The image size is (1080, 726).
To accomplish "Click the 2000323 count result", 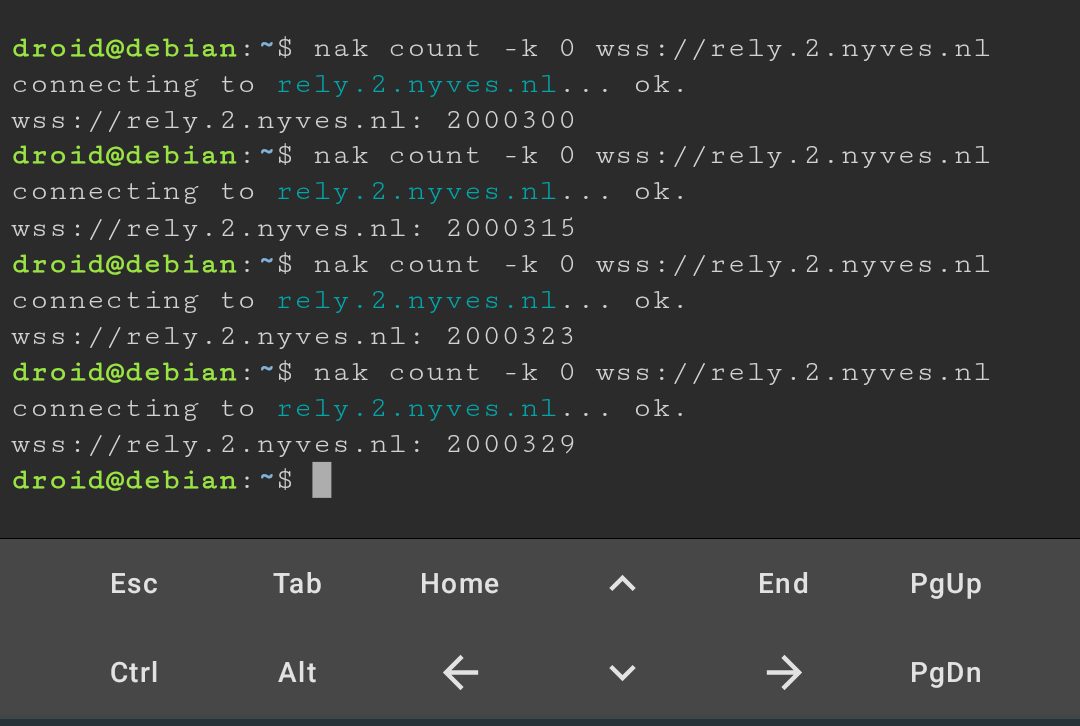I will pyautogui.click(x=510, y=336).
